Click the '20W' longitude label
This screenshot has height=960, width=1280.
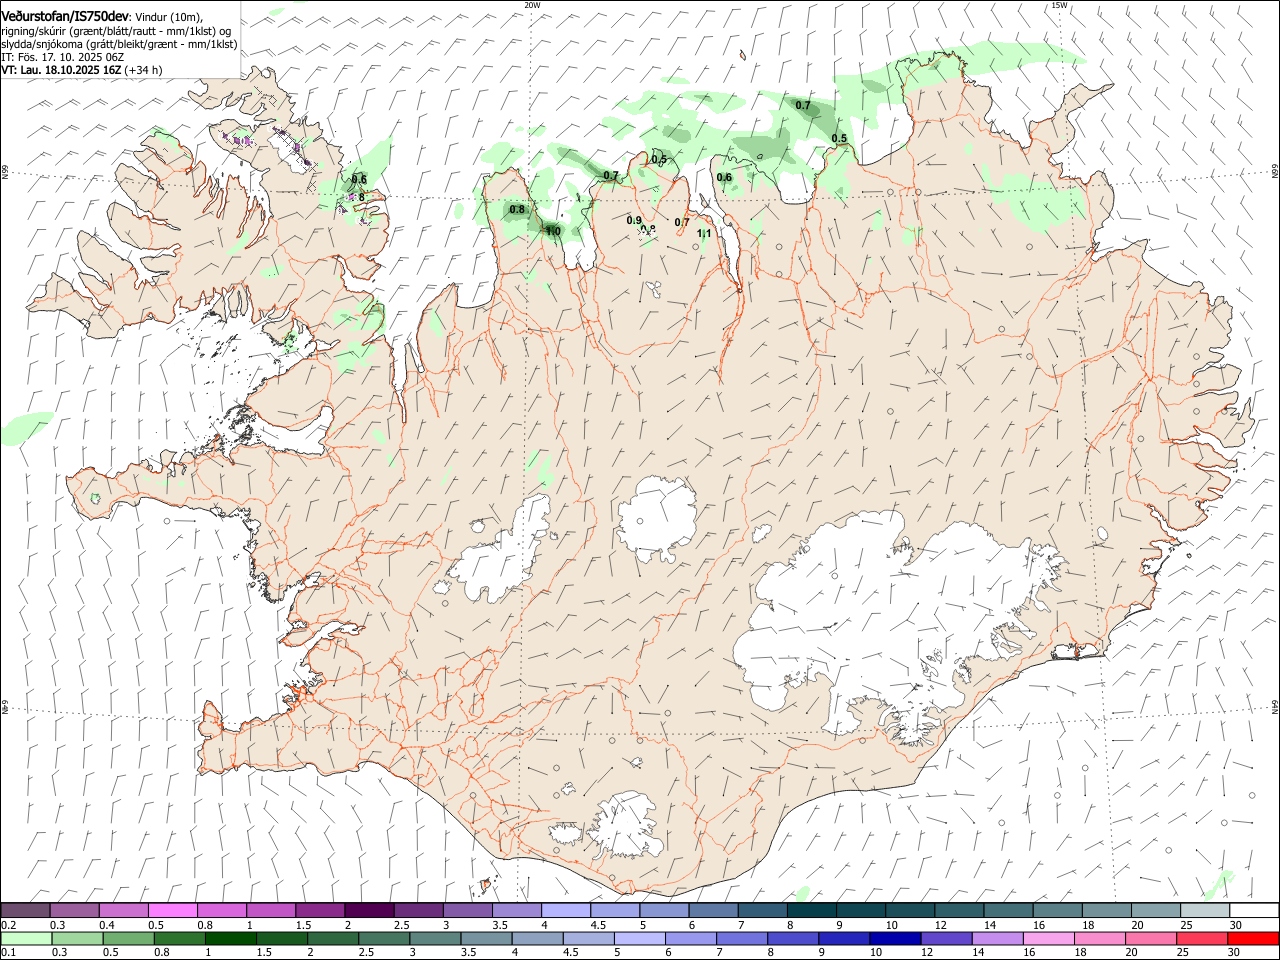531,5
